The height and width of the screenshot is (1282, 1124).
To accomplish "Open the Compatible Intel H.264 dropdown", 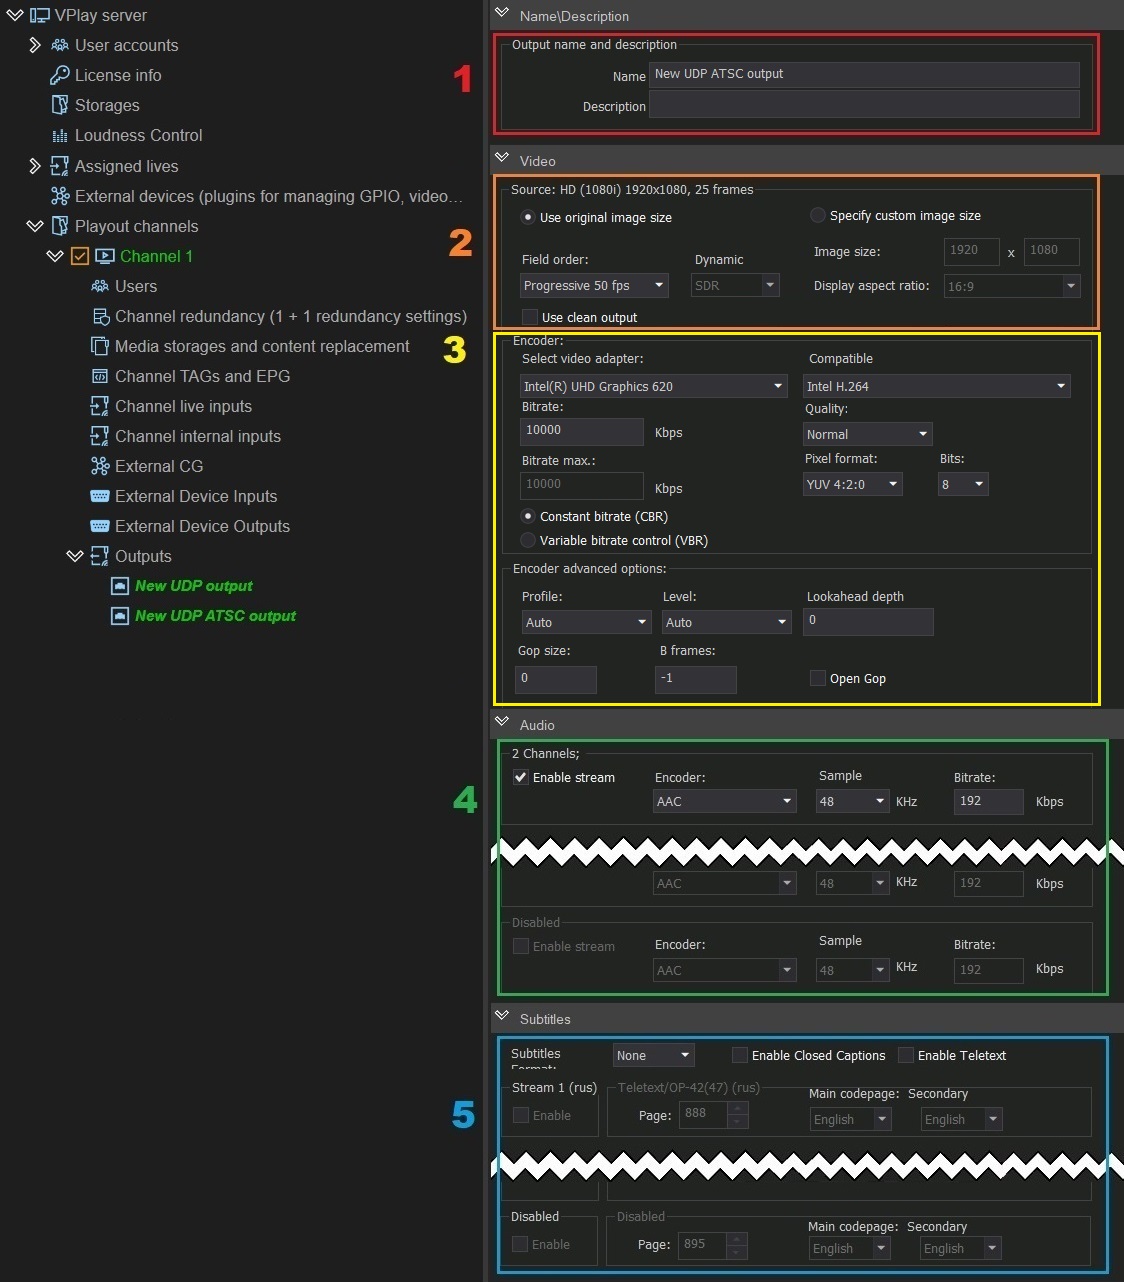I will tap(937, 386).
